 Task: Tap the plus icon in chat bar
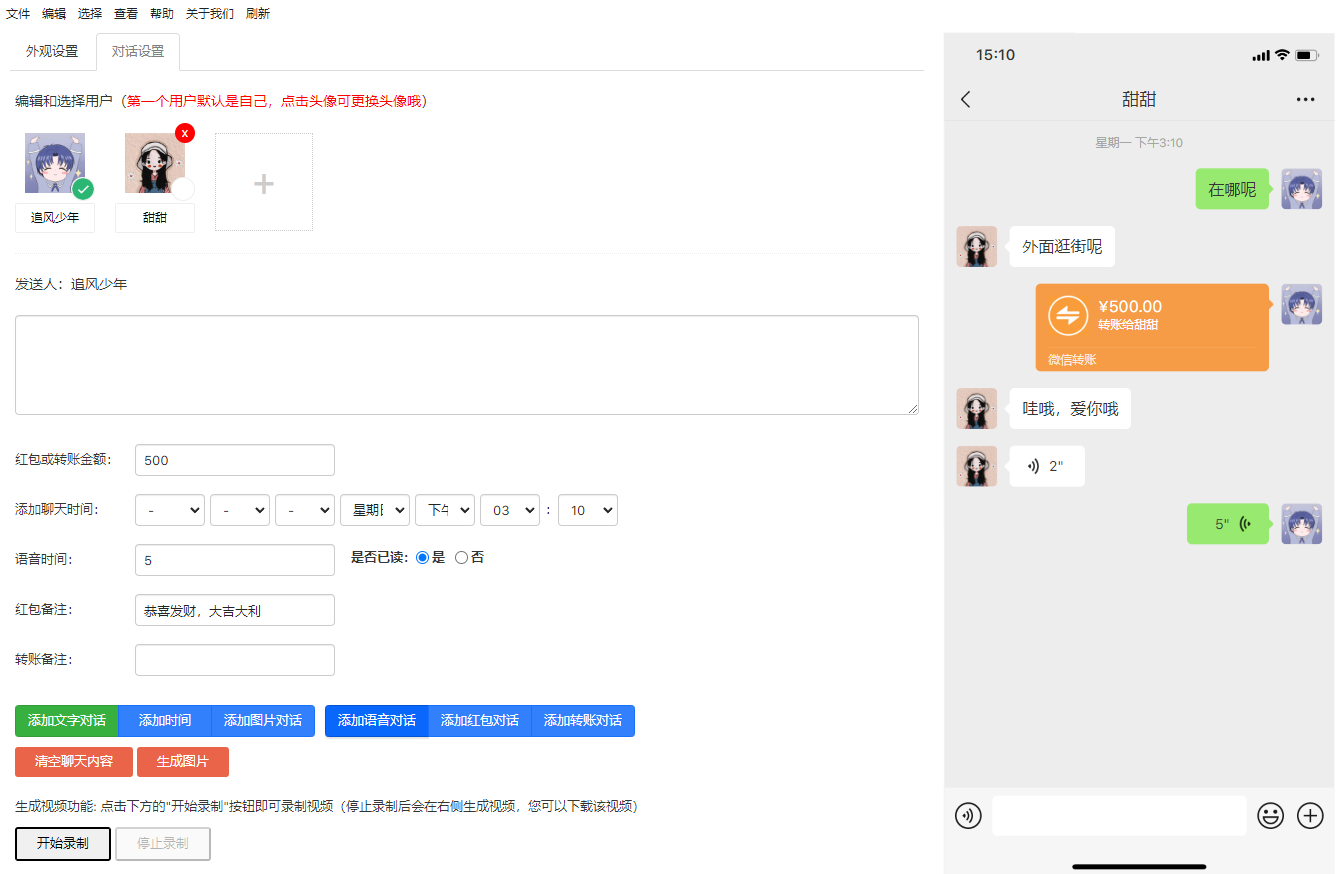pyautogui.click(x=1310, y=816)
